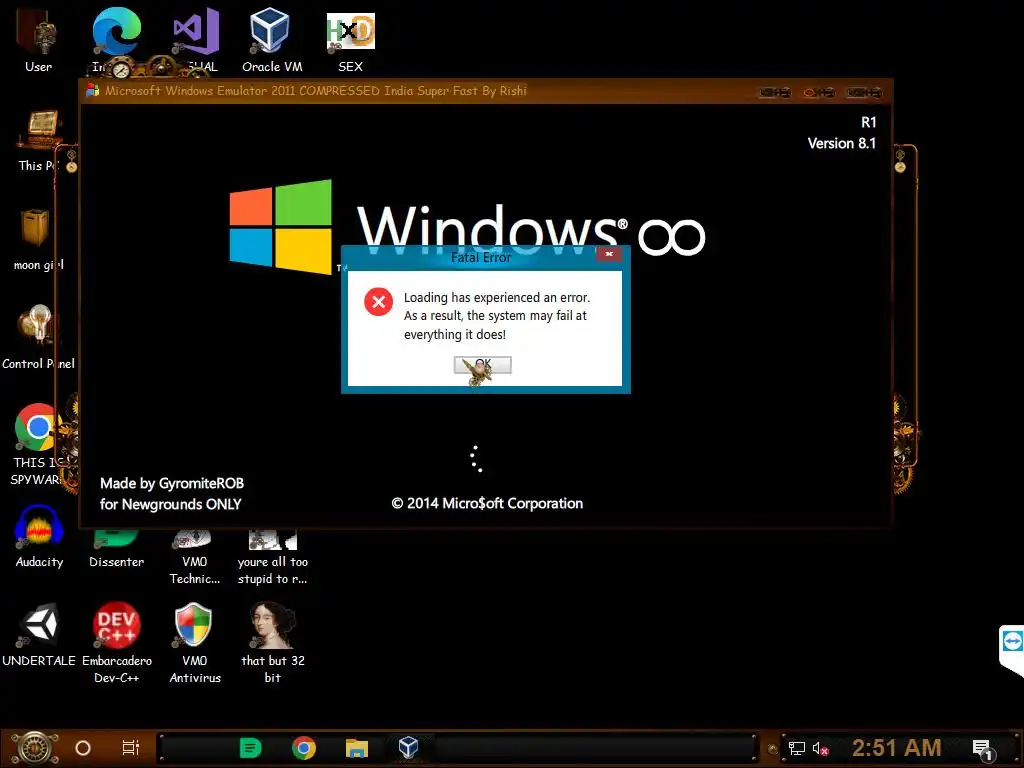Click the emulator window title bar icon

93,91
